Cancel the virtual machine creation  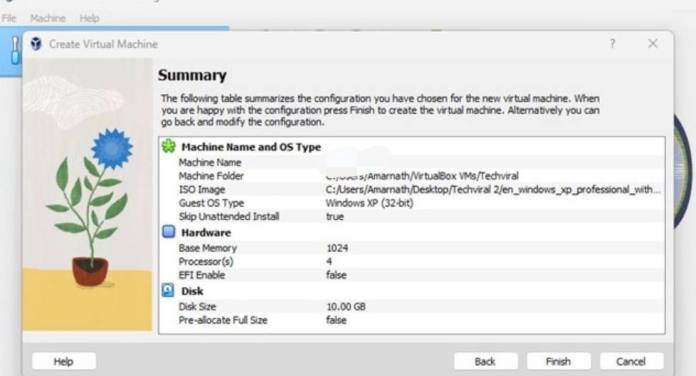631,361
